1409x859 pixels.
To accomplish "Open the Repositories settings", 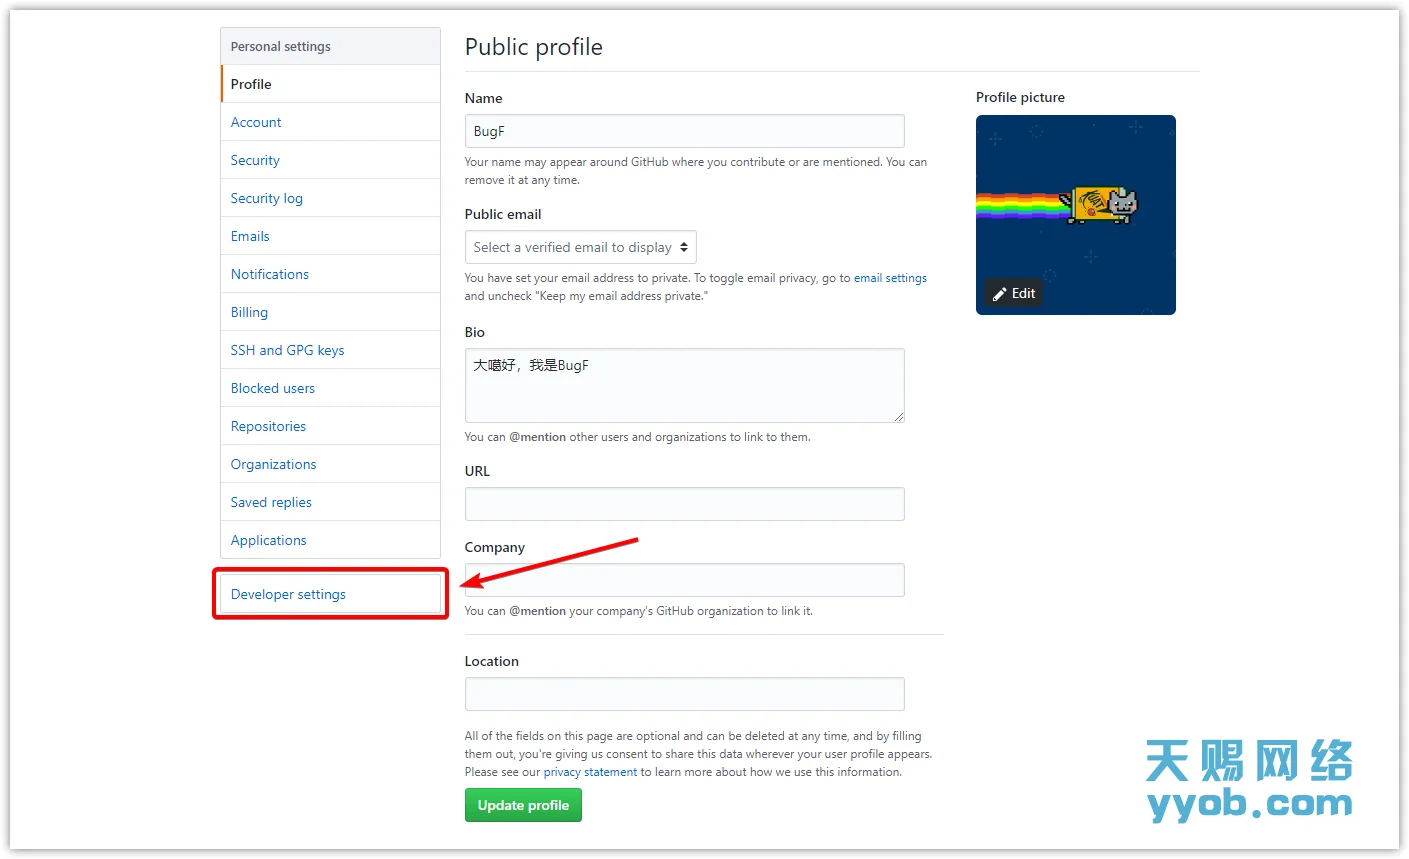I will click(267, 426).
